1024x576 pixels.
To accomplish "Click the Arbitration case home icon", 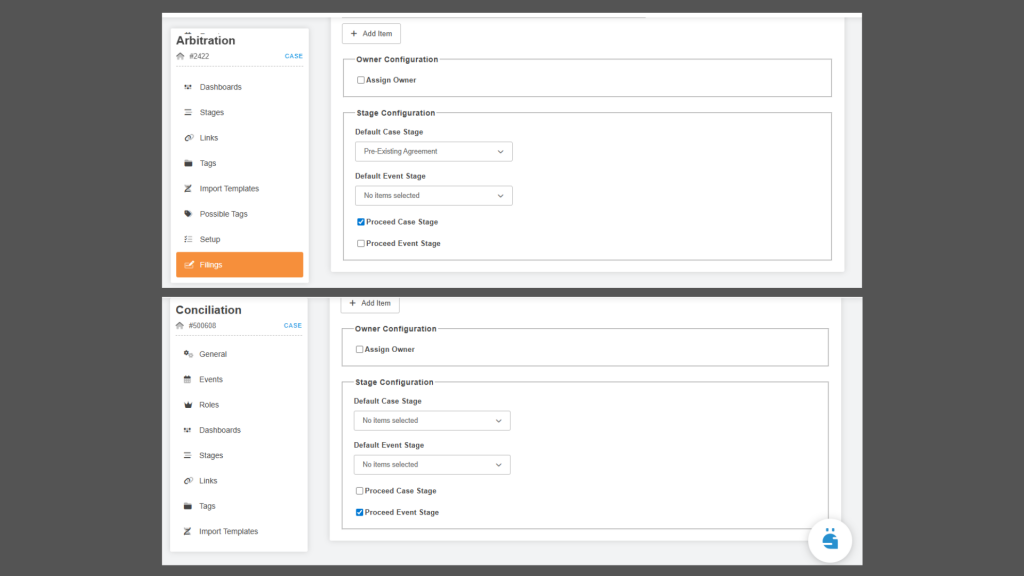I will [x=180, y=56].
